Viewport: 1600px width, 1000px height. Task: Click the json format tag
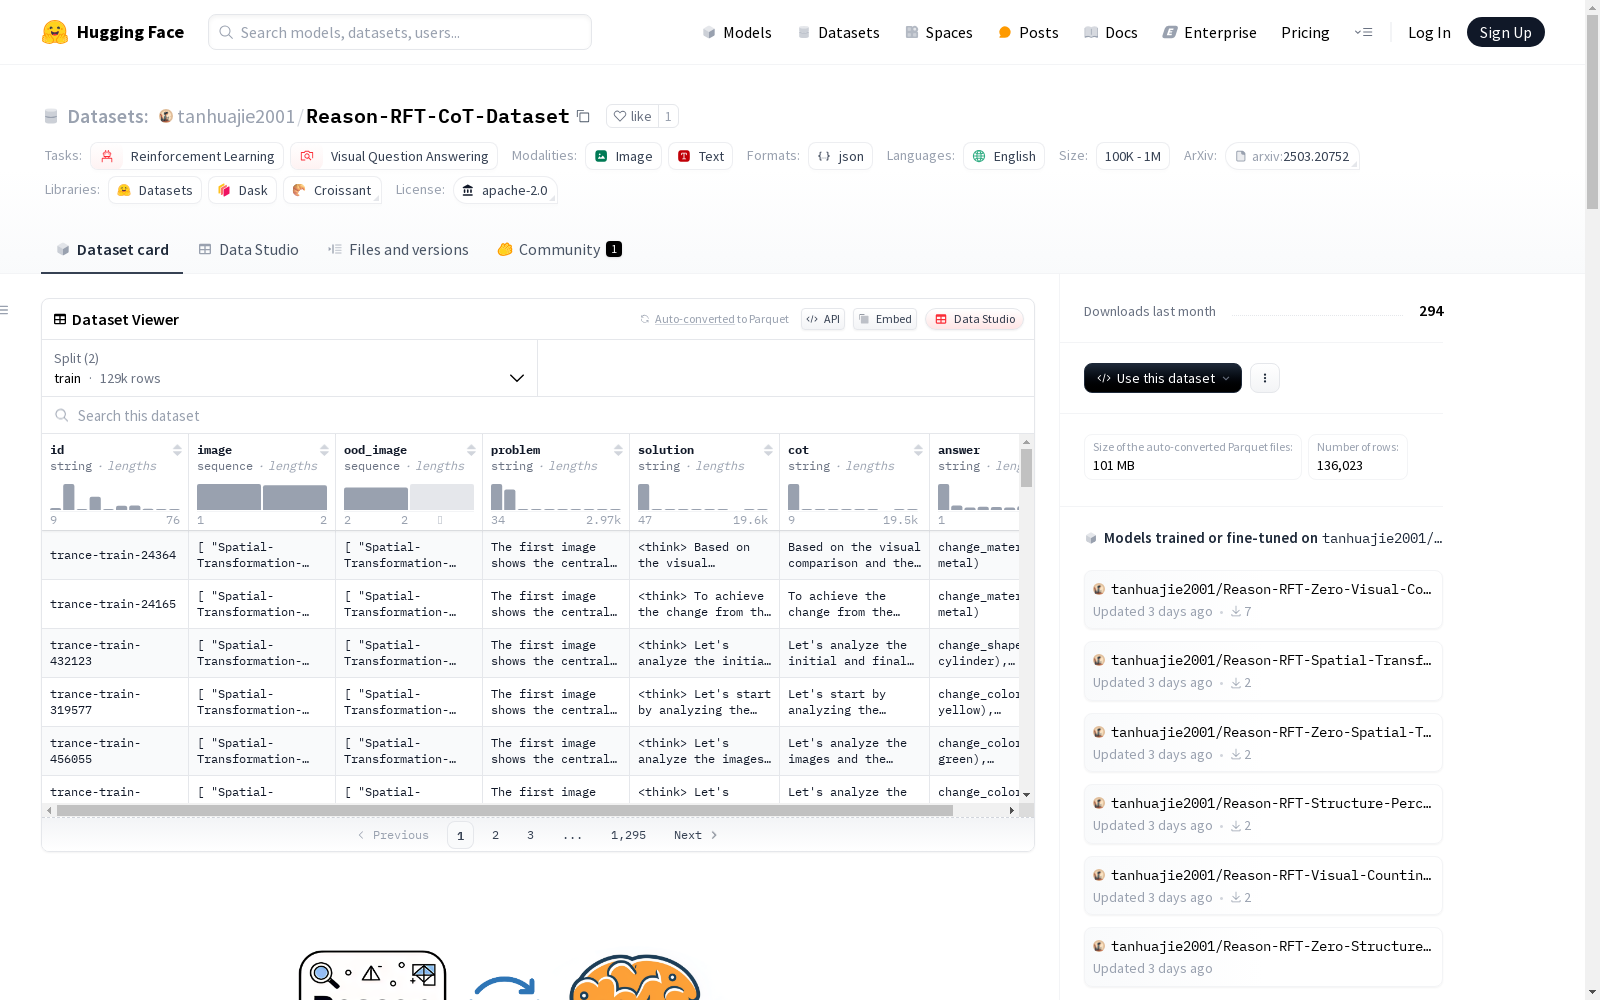click(841, 156)
